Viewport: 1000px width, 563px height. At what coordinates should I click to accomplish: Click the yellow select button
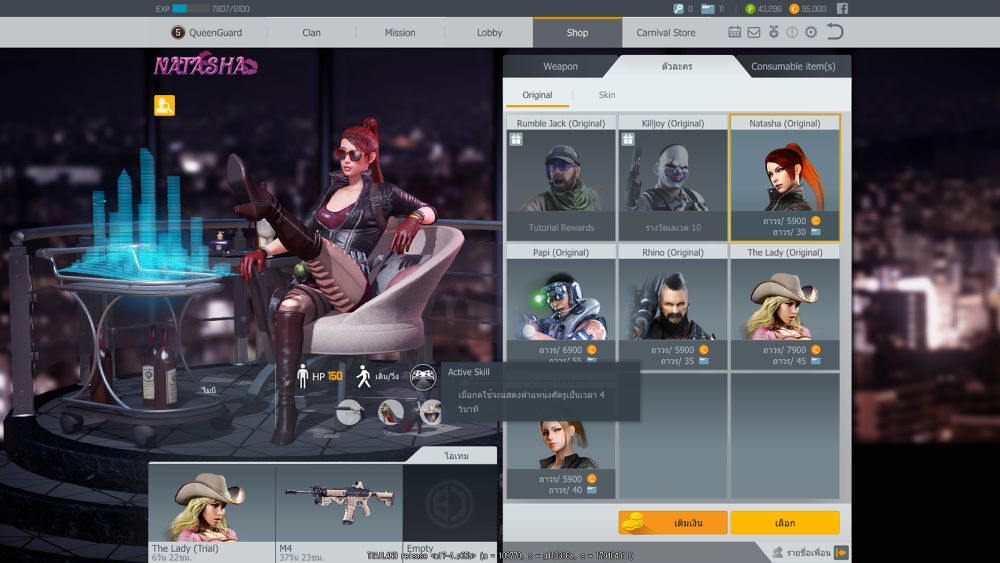click(785, 523)
